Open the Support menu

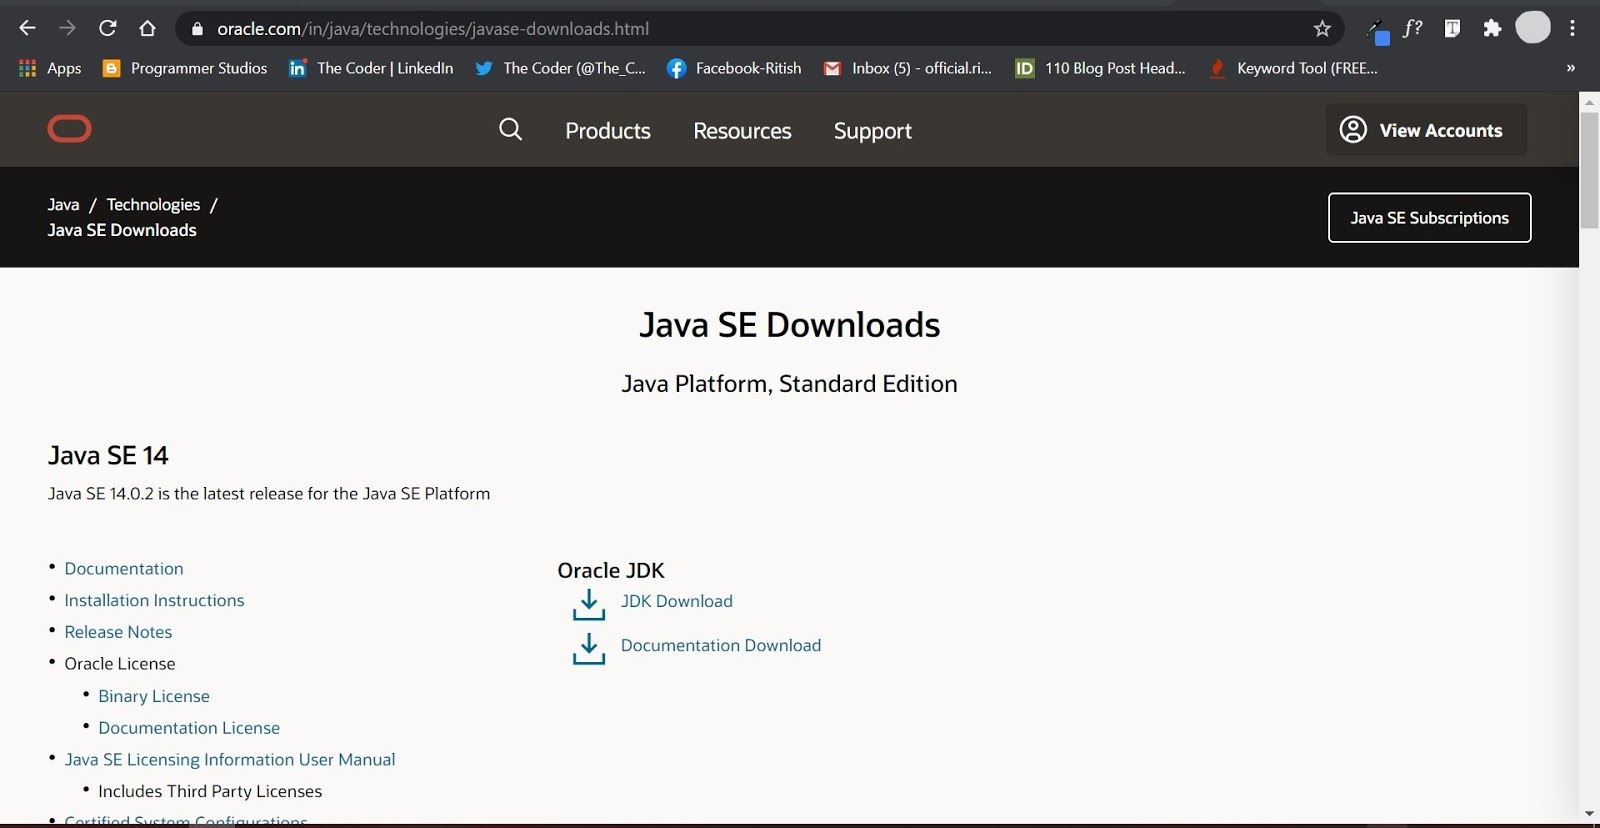872,131
